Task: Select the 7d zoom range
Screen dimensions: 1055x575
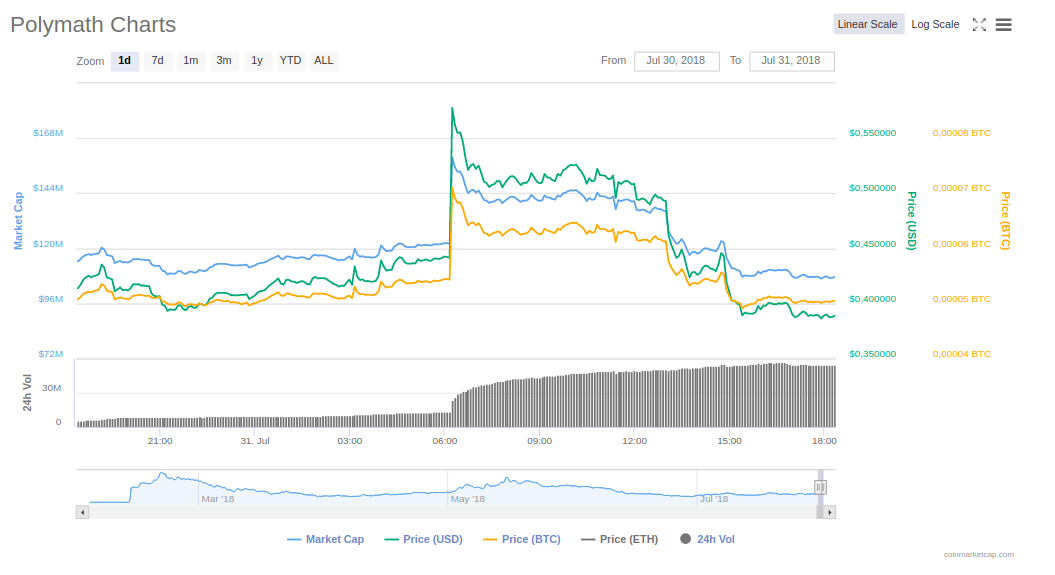Action: pyautogui.click(x=157, y=61)
